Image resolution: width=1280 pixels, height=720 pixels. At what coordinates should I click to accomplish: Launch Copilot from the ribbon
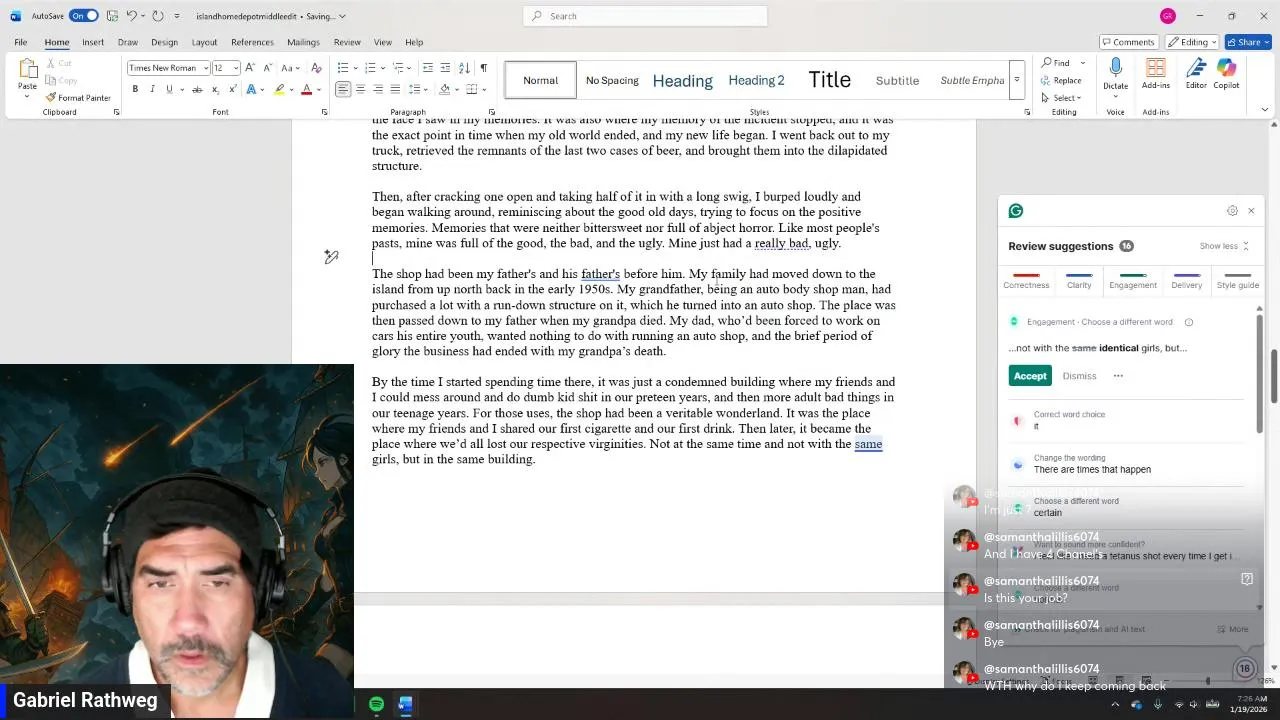(x=1226, y=73)
